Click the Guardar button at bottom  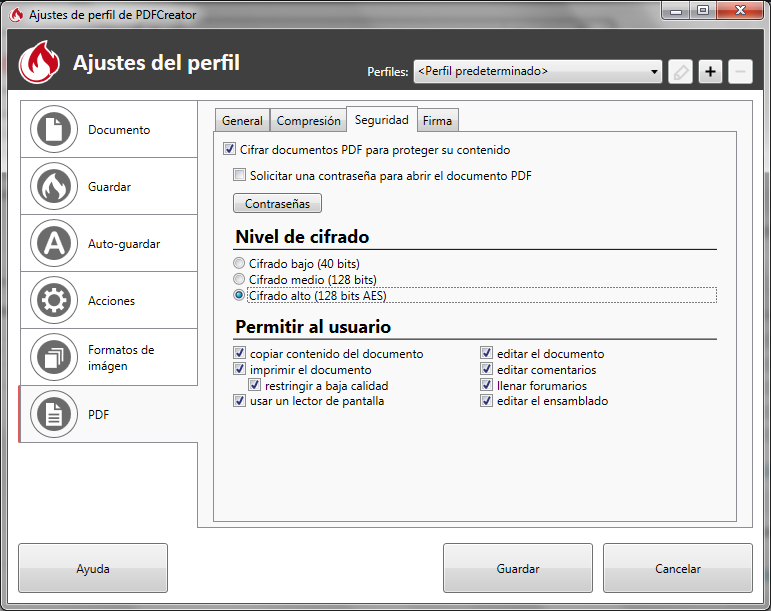[x=518, y=568]
